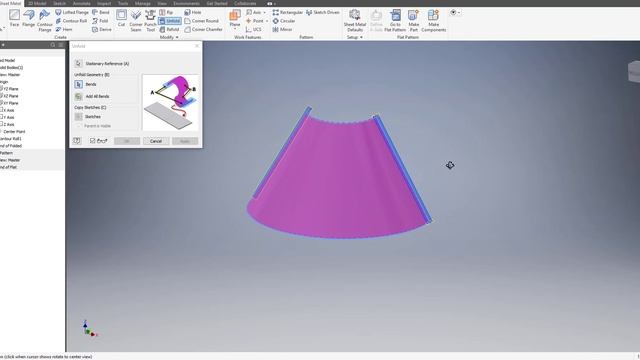Click the Rip command
Image resolution: width=640 pixels, height=360 pixels.
tap(167, 12)
